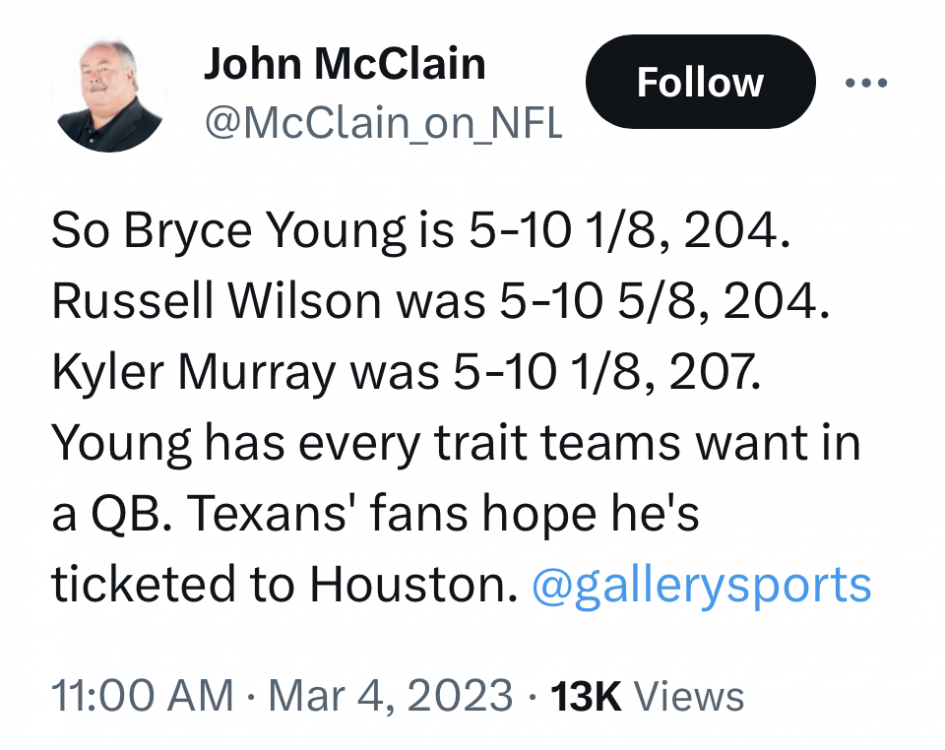Click the tweet line about Kyler Murray

tap(405, 373)
